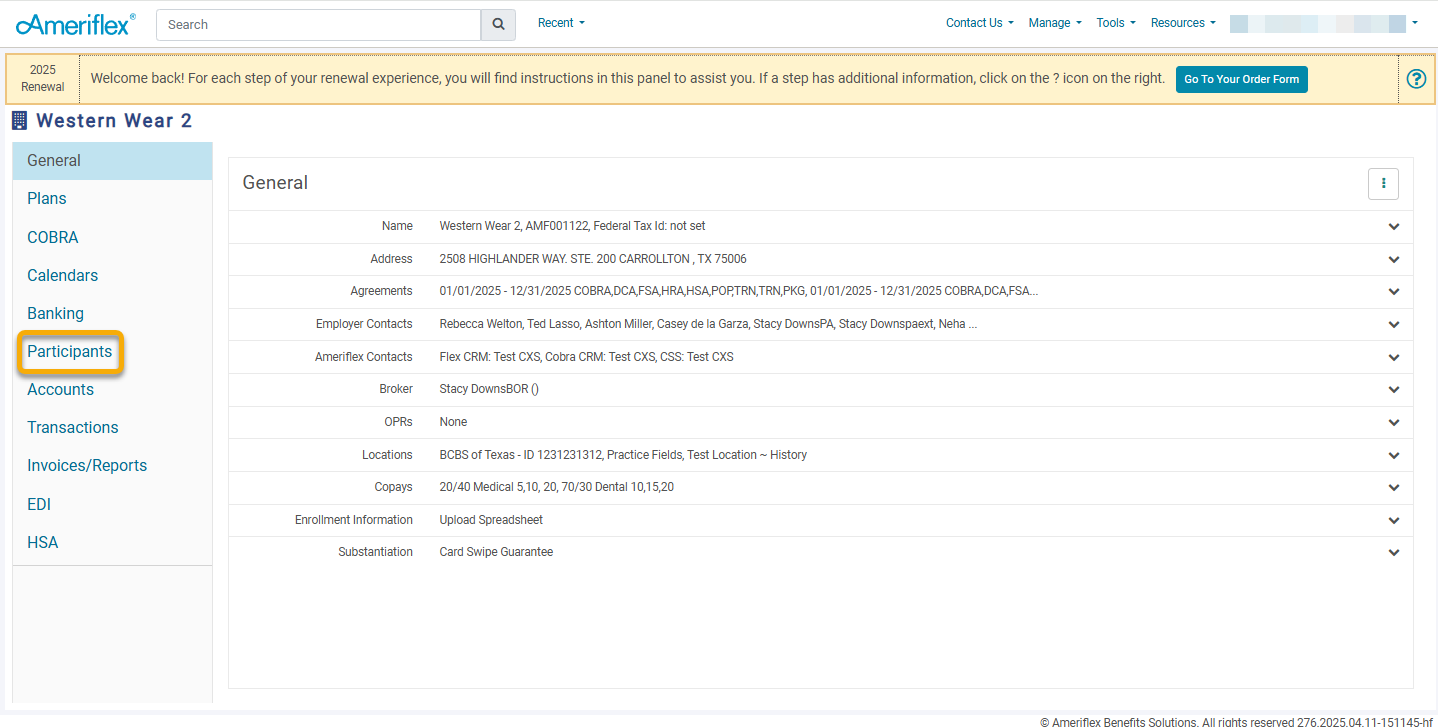Expand the Address row chevron
Screen dimensions: 1438x727
[1393, 260]
